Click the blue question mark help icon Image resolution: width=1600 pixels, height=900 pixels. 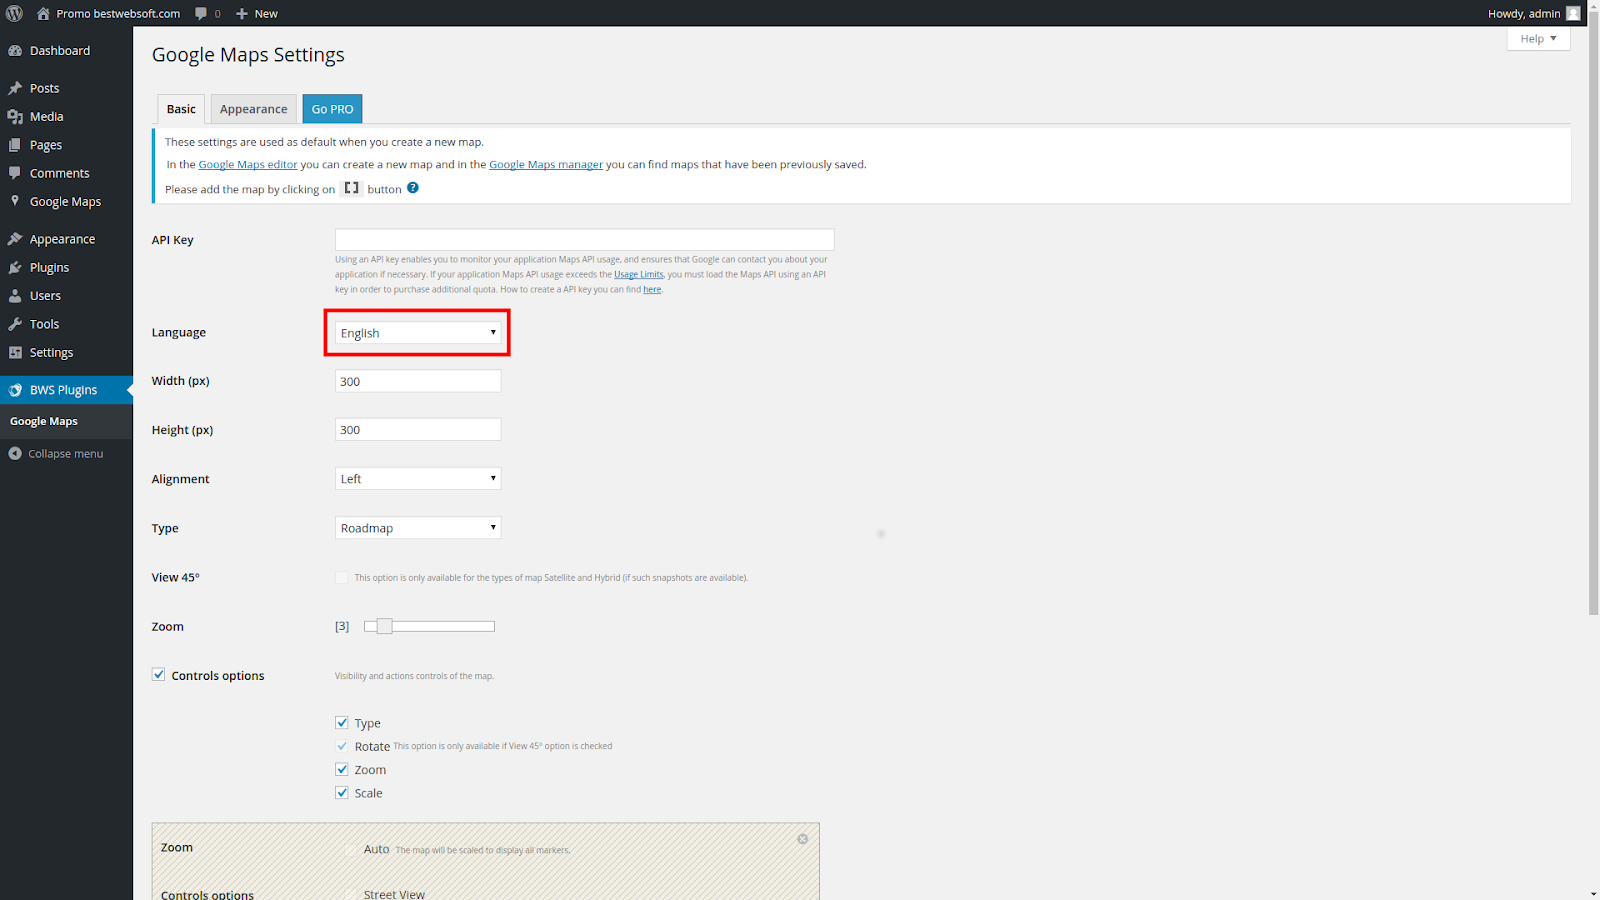pyautogui.click(x=413, y=188)
